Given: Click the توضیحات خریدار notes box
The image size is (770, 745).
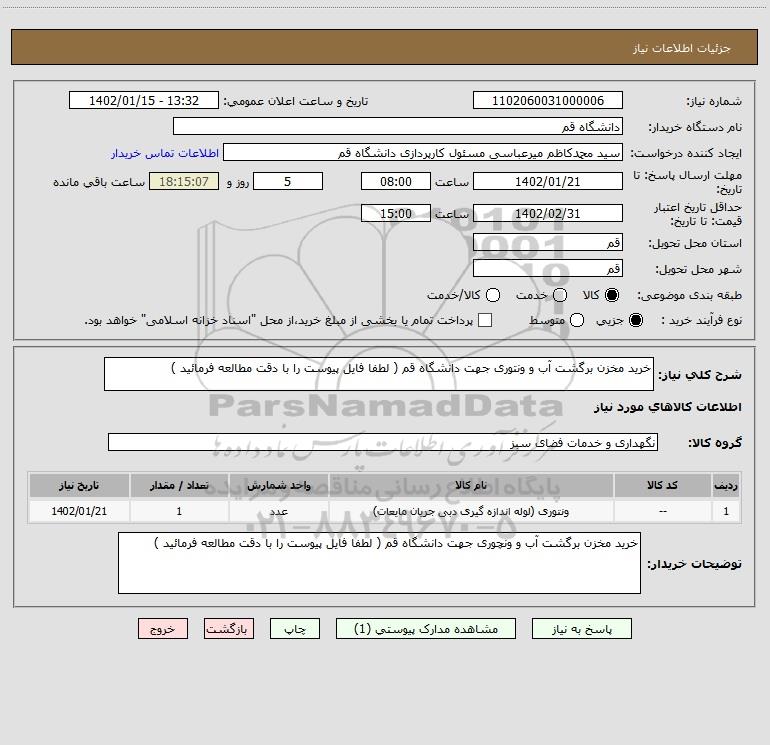Looking at the screenshot, I should (379, 563).
